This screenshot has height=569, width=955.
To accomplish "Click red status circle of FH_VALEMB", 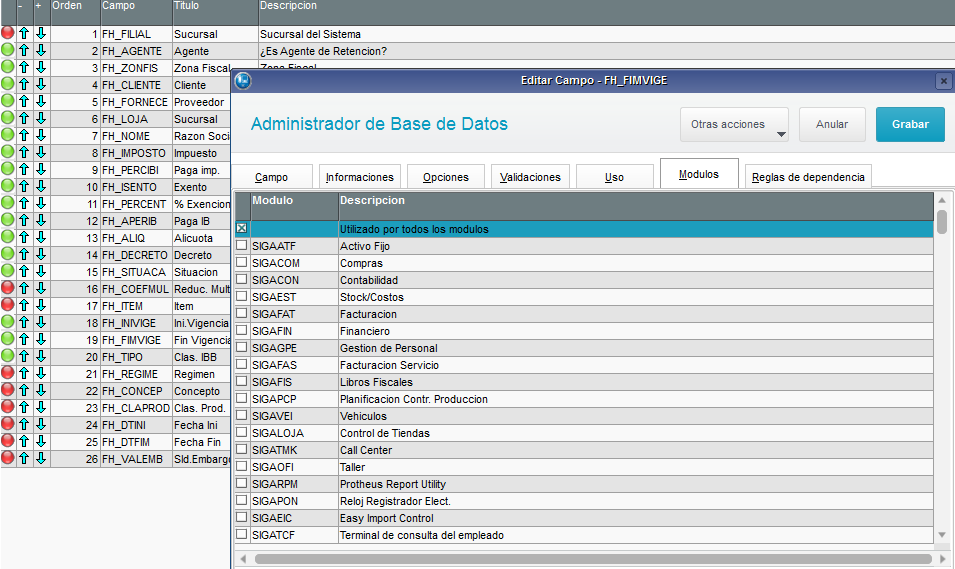I will (x=7, y=458).
